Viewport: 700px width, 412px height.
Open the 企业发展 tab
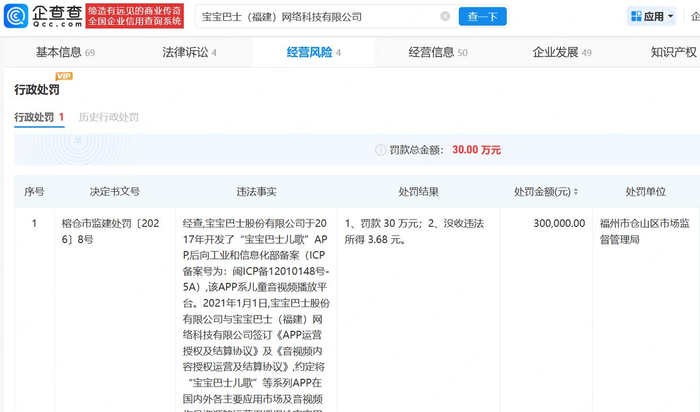[562, 52]
